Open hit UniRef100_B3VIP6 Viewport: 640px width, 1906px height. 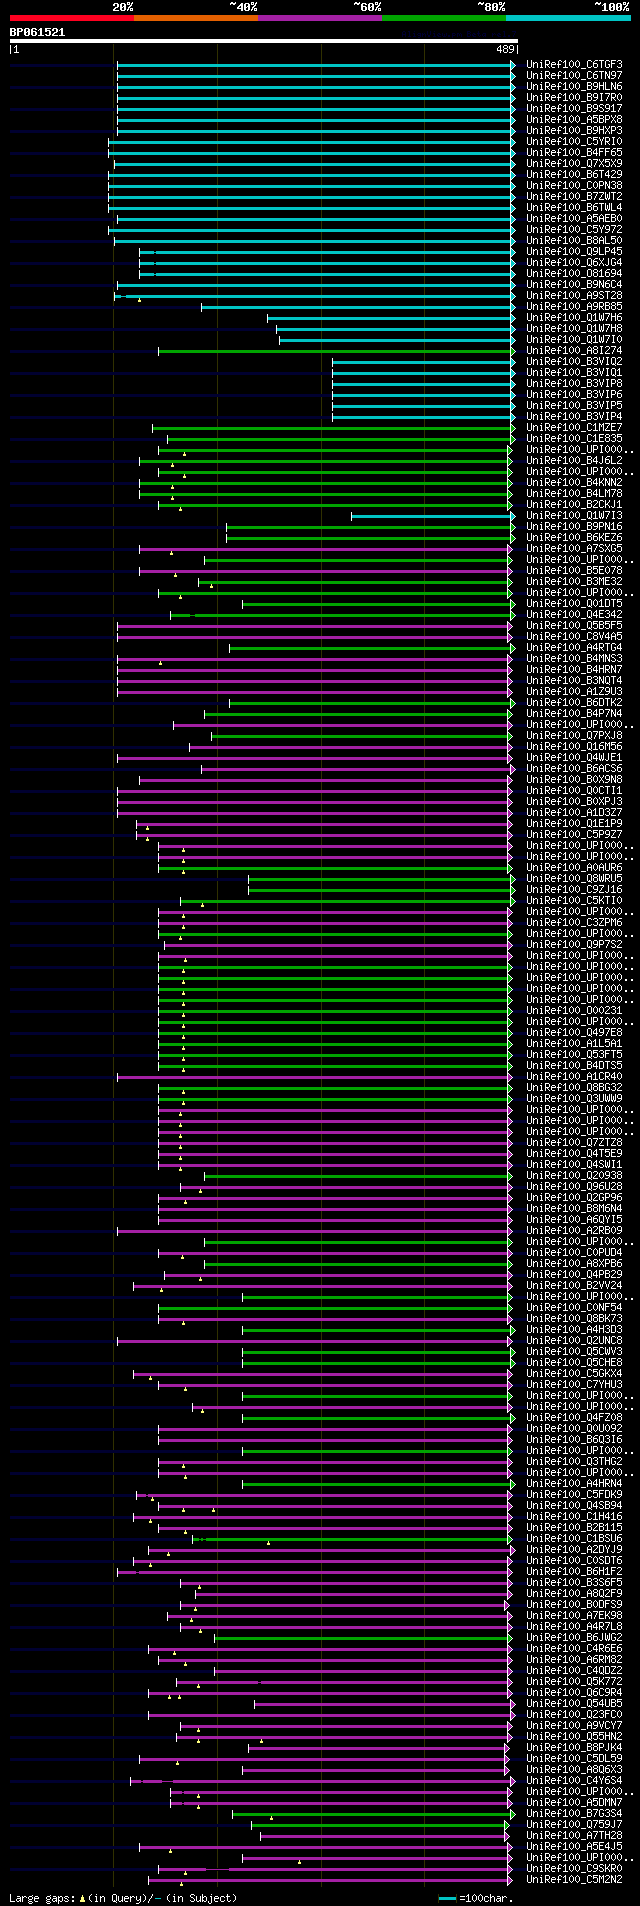[574, 394]
